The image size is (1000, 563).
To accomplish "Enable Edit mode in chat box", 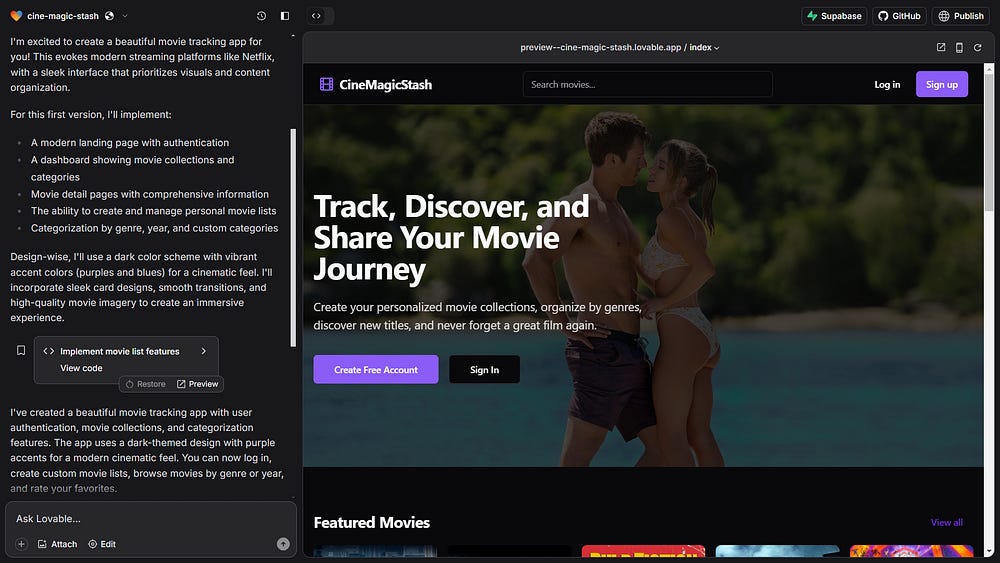I will 102,544.
